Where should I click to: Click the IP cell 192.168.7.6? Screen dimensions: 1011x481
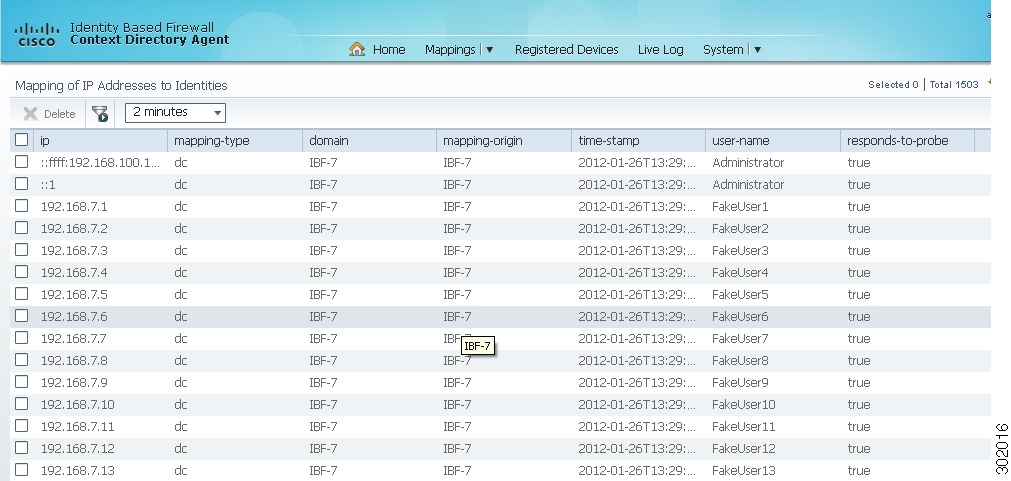[74, 317]
